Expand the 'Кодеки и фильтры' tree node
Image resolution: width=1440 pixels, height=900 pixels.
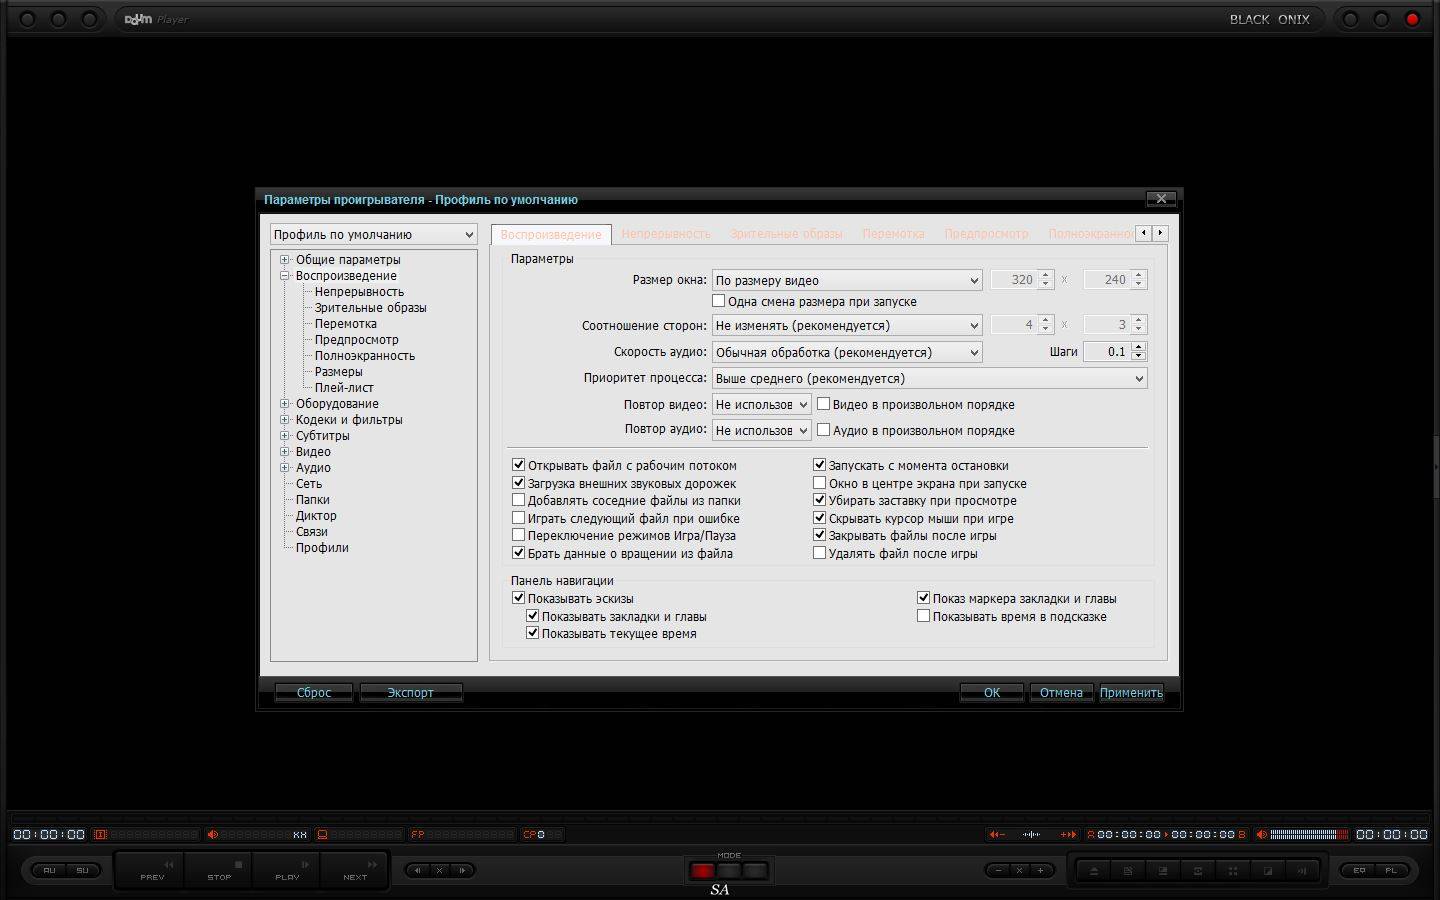[x=285, y=420]
